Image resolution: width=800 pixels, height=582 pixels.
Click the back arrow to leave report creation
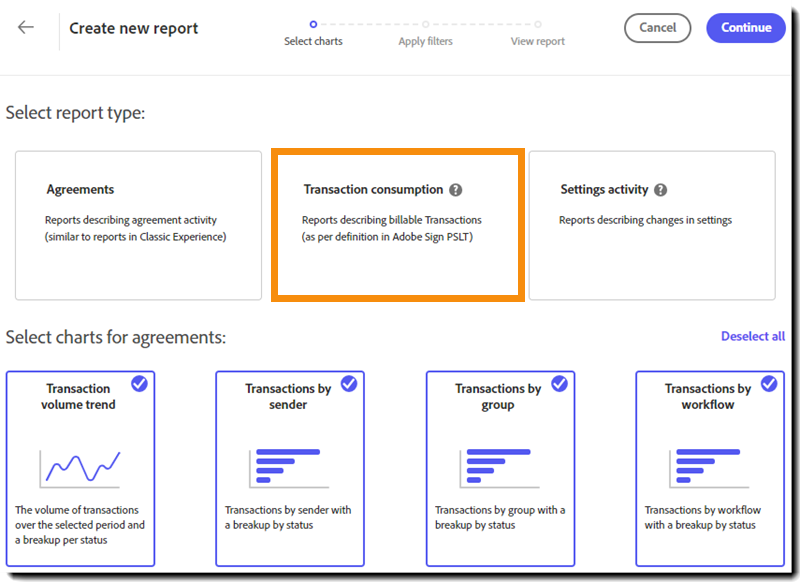pos(26,28)
